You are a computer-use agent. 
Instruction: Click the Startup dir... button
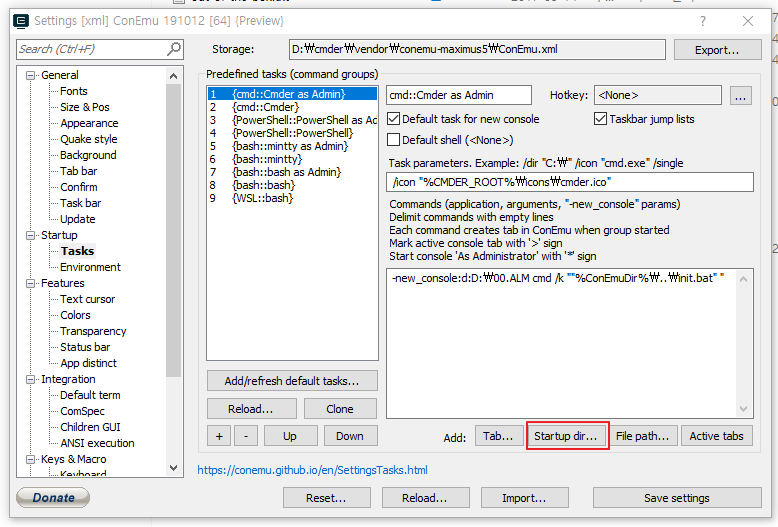(567, 436)
